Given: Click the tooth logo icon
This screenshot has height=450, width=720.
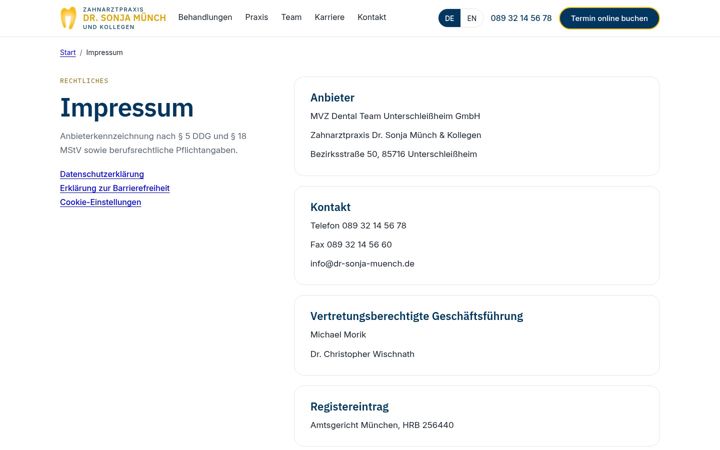Looking at the screenshot, I should (68, 18).
